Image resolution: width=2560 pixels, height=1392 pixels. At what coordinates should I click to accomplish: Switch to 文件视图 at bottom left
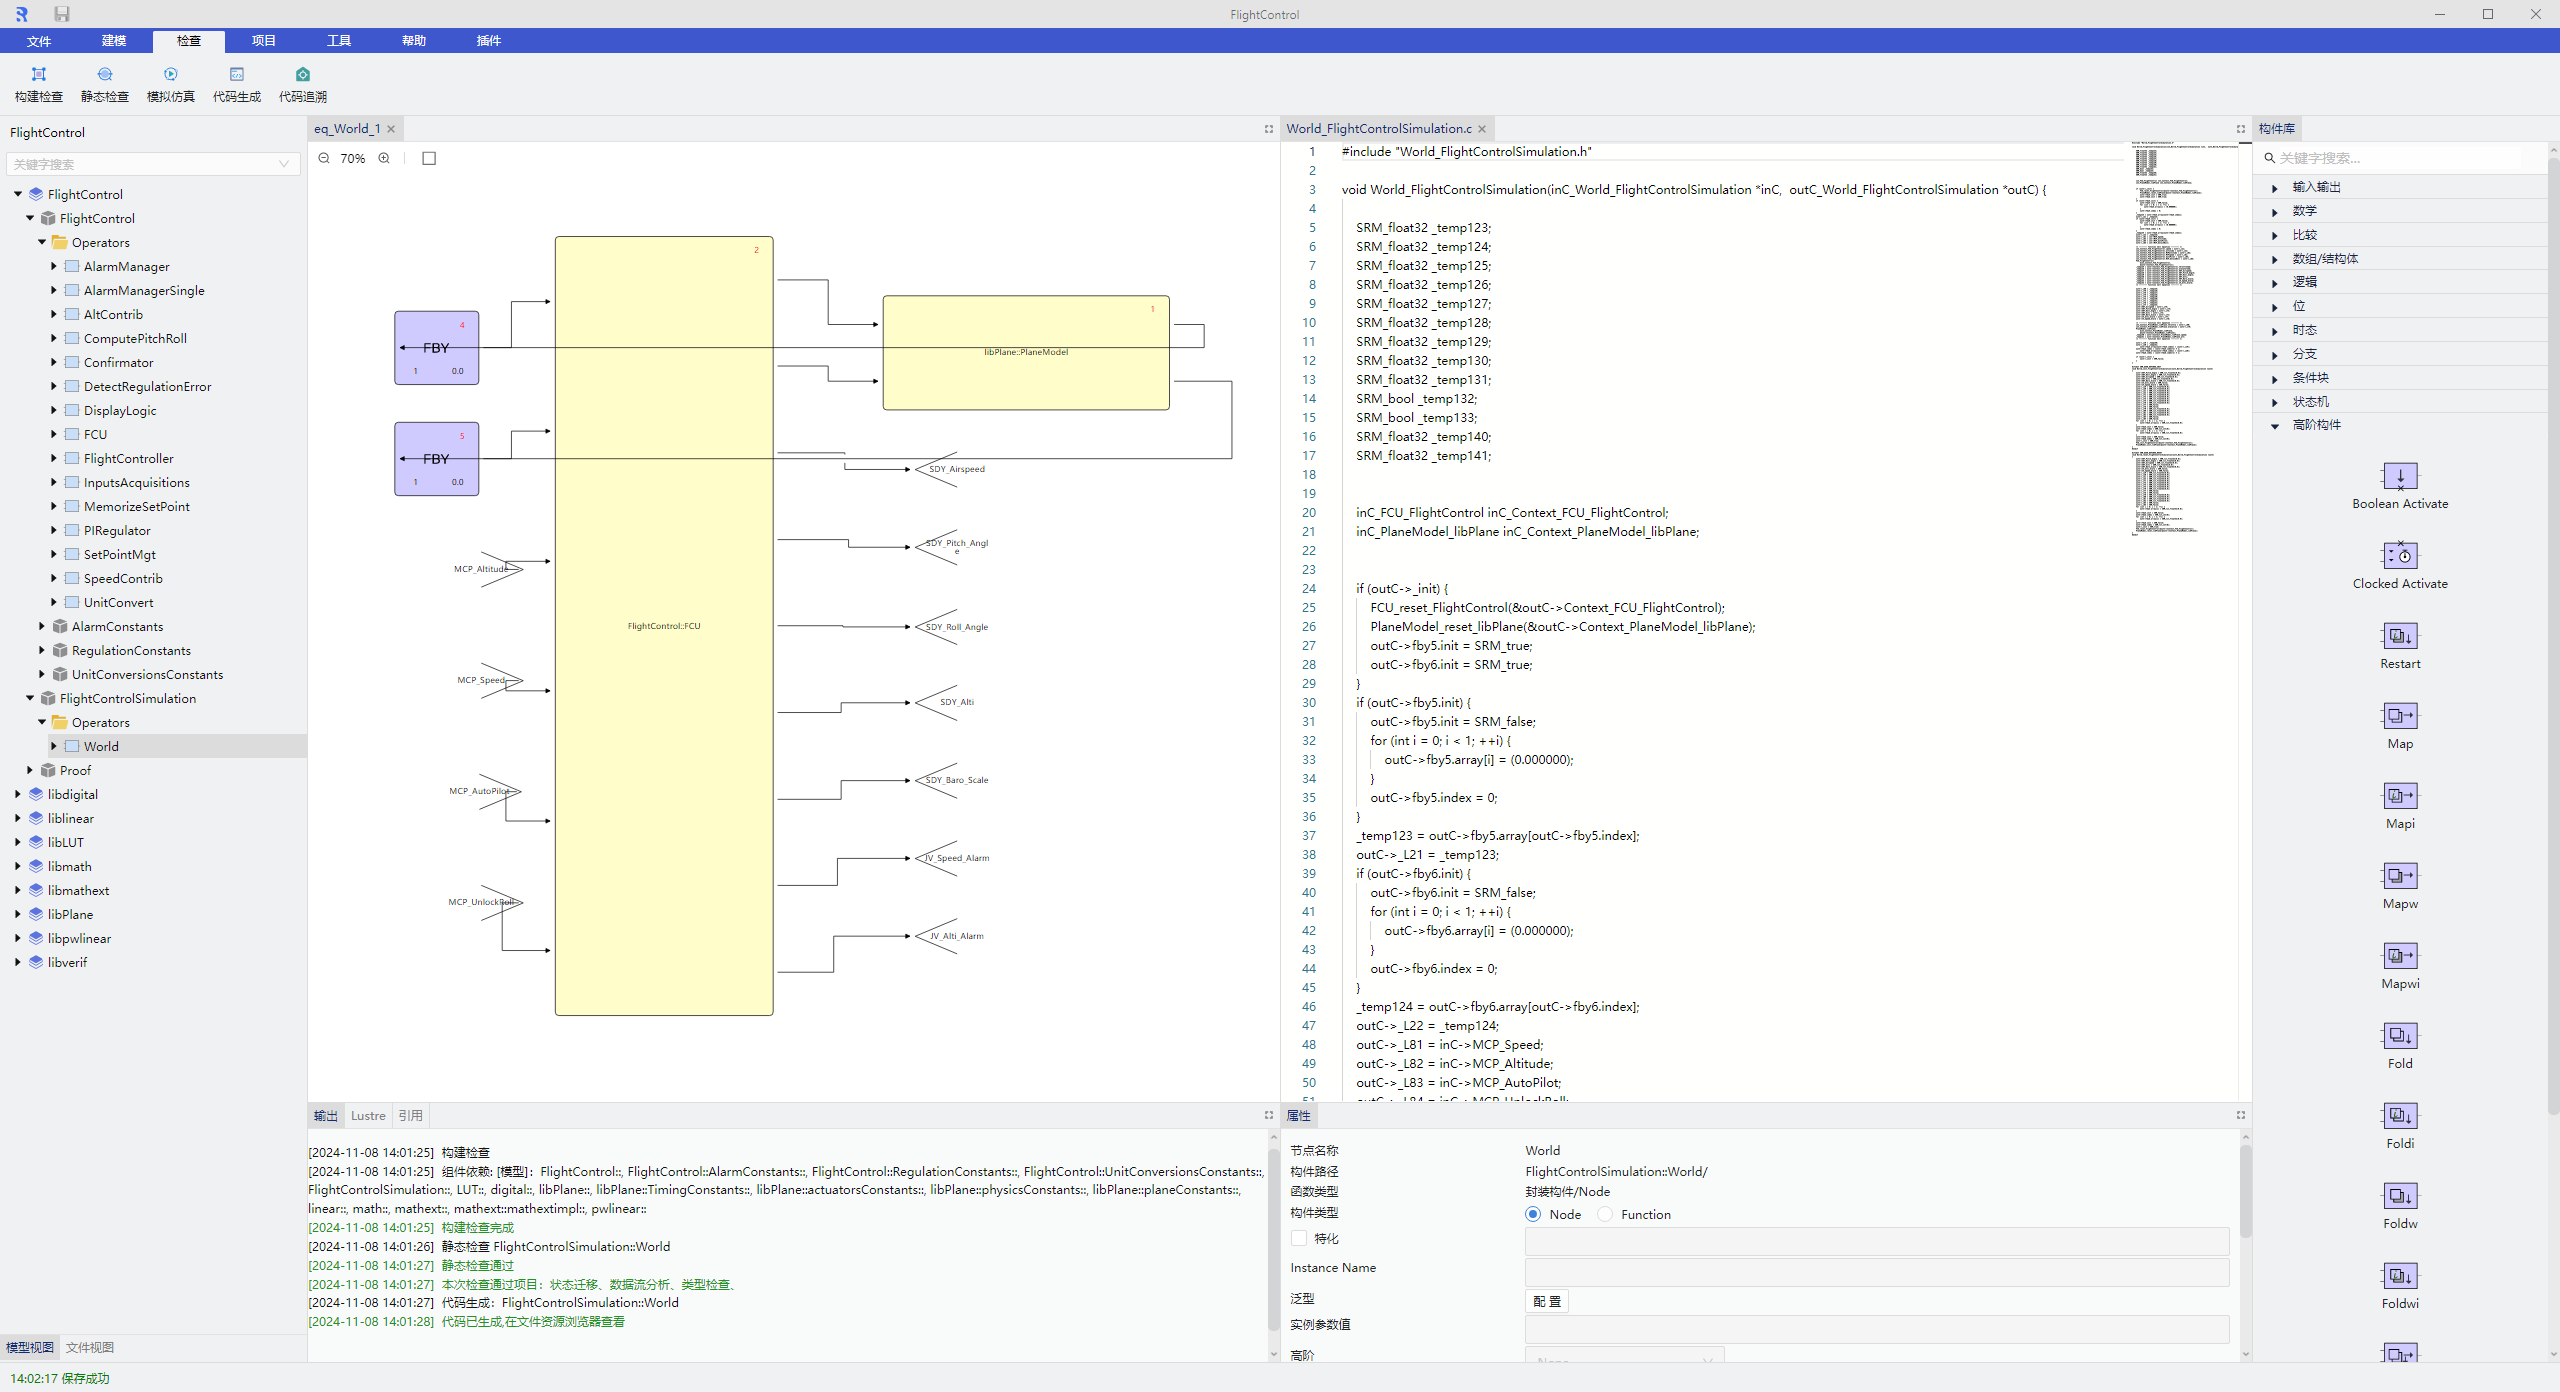point(90,1347)
